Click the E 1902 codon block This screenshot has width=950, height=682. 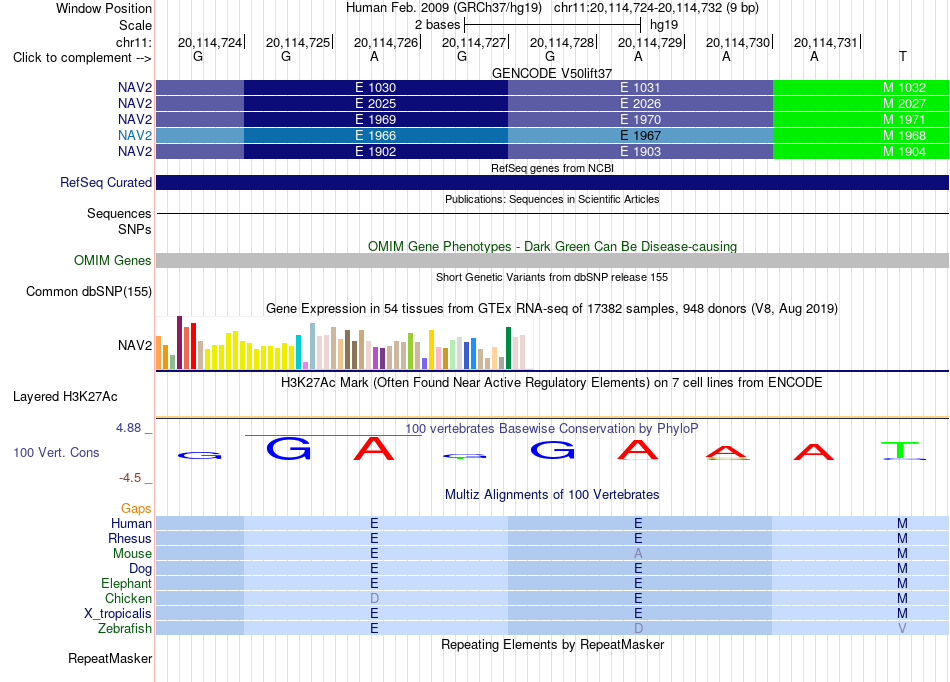[x=376, y=151]
